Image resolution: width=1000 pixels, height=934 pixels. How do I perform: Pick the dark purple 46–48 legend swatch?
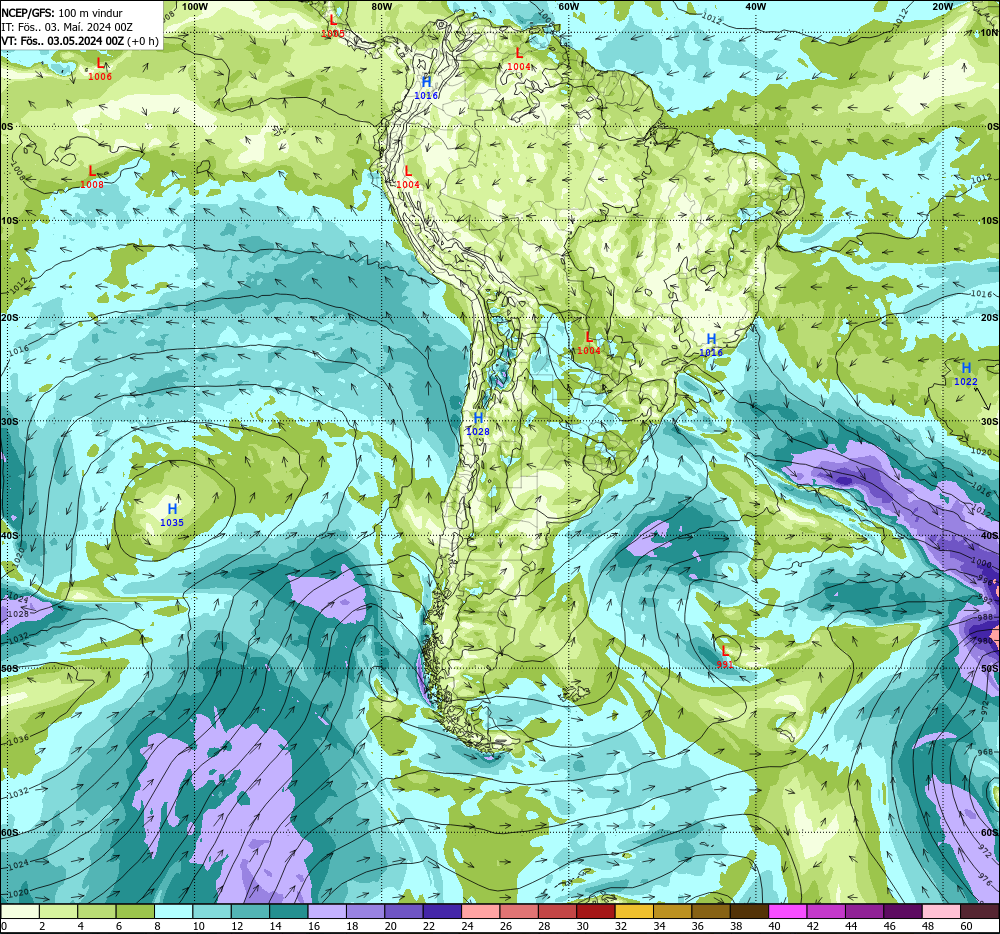pyautogui.click(x=902, y=912)
